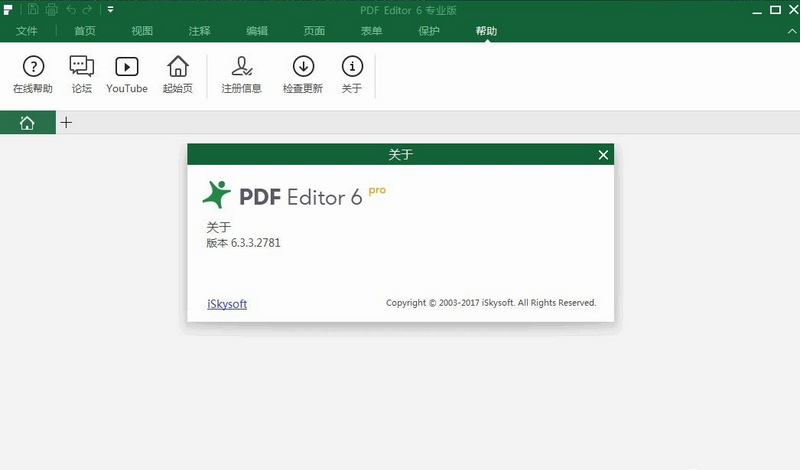The height and width of the screenshot is (470, 802).
Task: Open the Forum (论坛) icon
Action: pos(82,75)
